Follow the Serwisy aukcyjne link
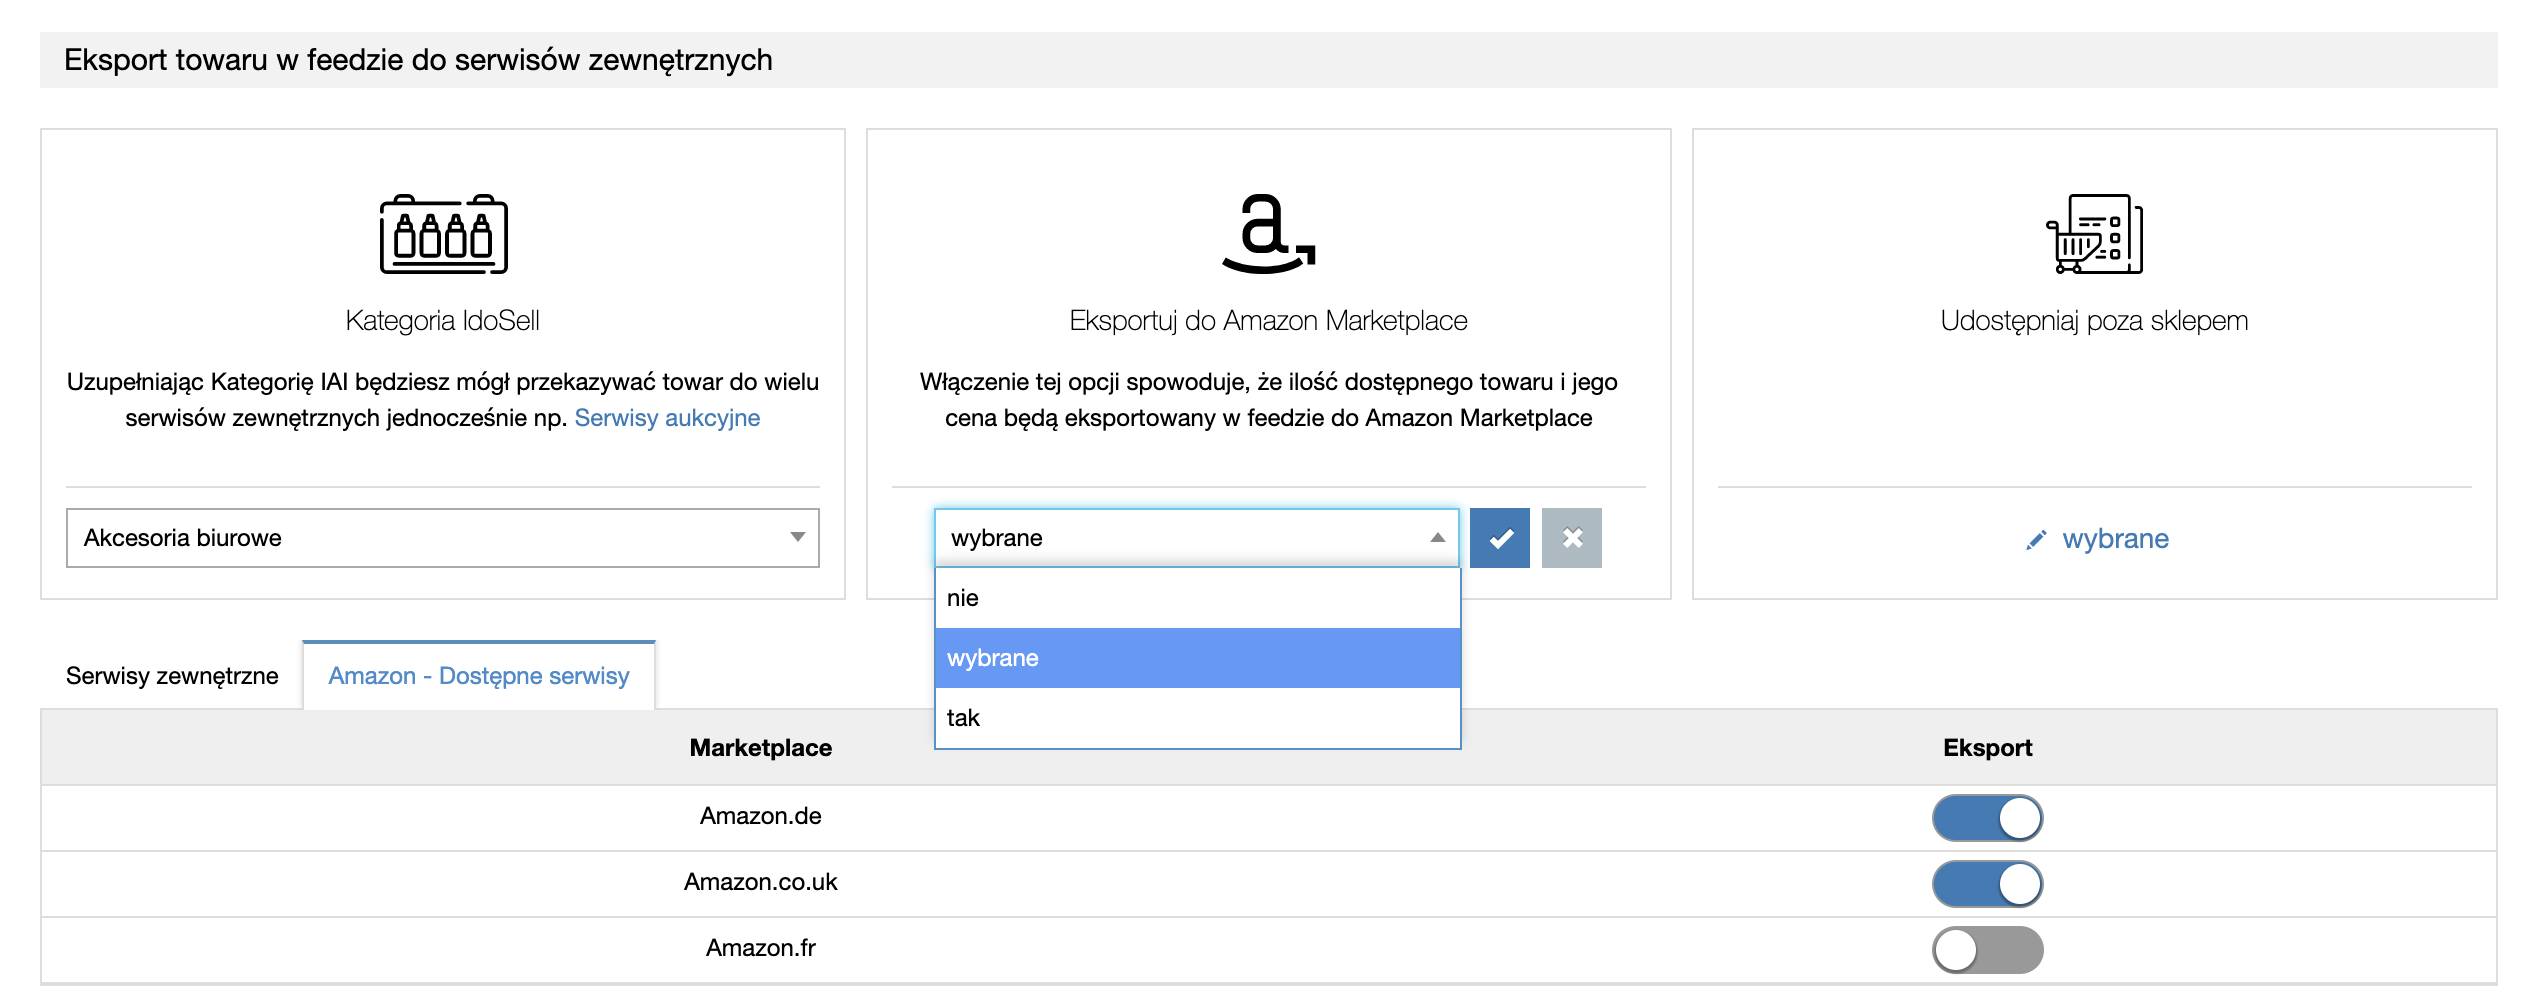Viewport: 2532px width, 1000px height. pyautogui.click(x=667, y=418)
